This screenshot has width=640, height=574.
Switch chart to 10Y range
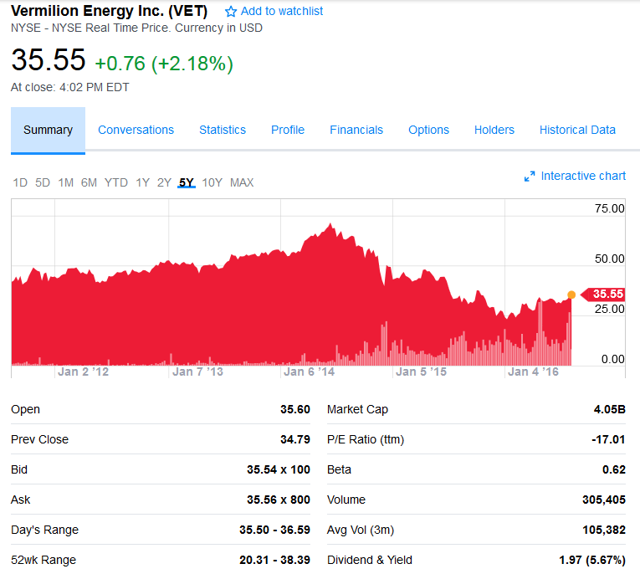point(212,182)
